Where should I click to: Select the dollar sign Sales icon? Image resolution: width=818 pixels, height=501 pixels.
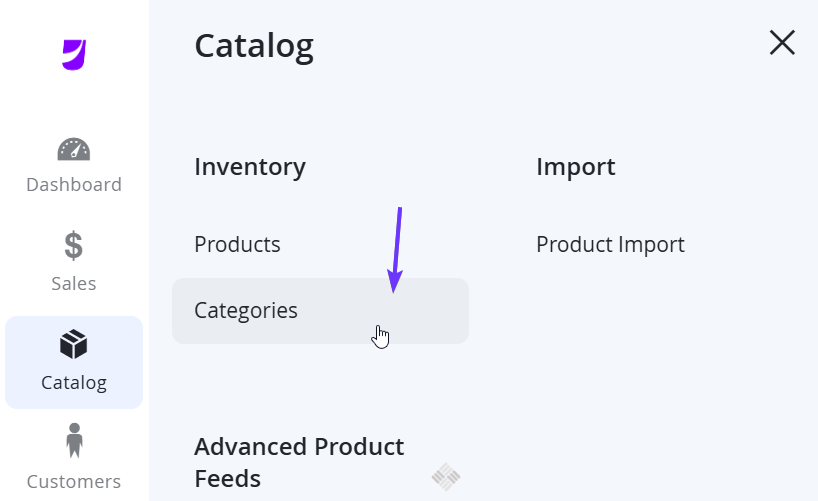(x=74, y=245)
